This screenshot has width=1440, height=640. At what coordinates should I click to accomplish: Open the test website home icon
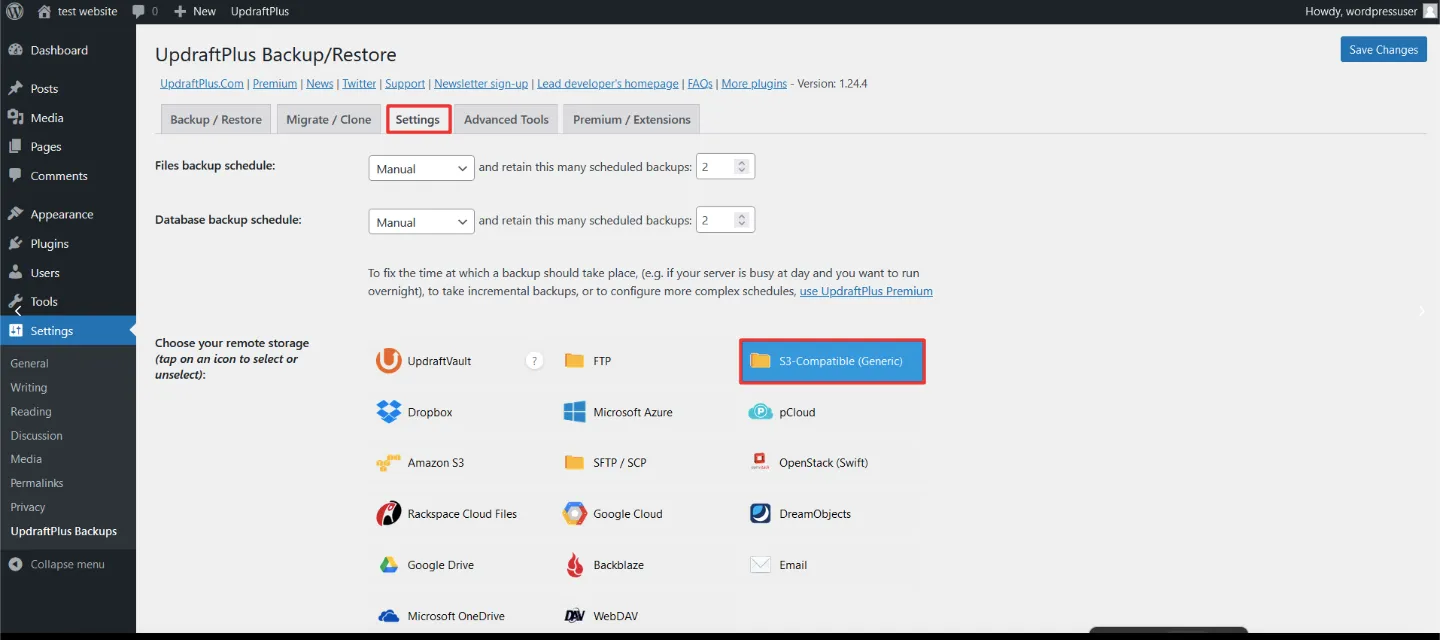coord(44,11)
